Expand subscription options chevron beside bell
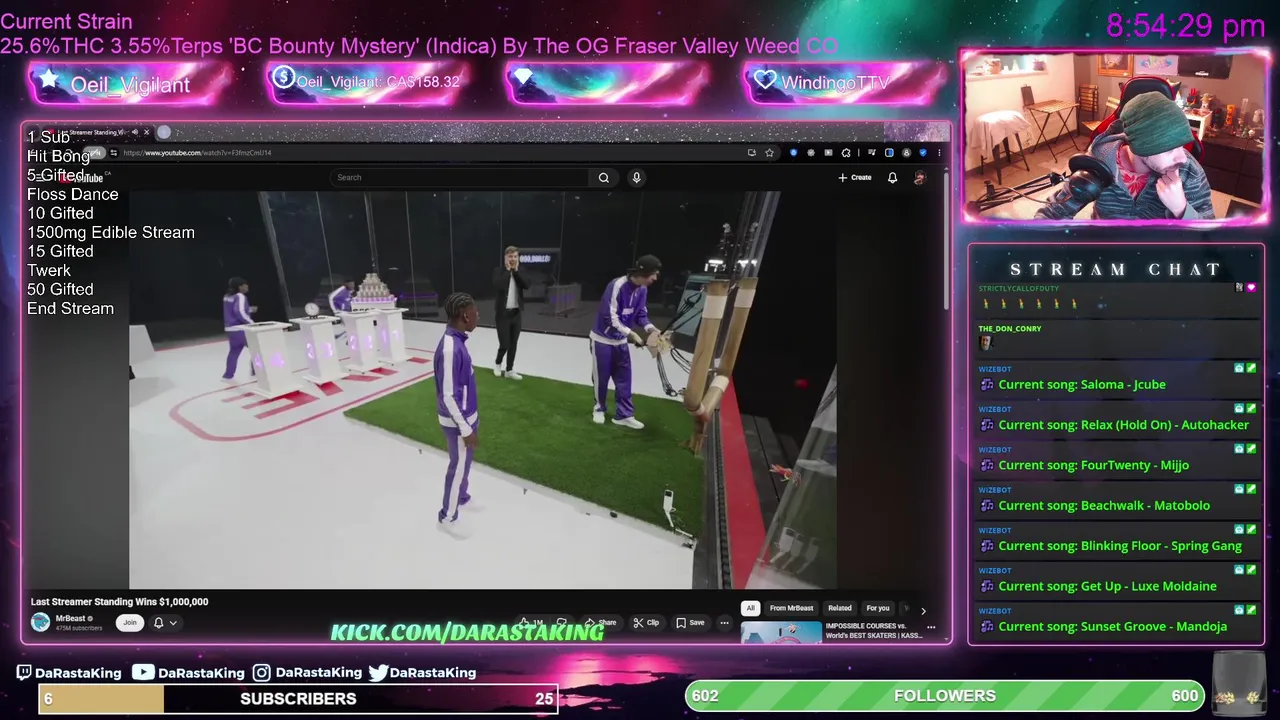 (173, 623)
